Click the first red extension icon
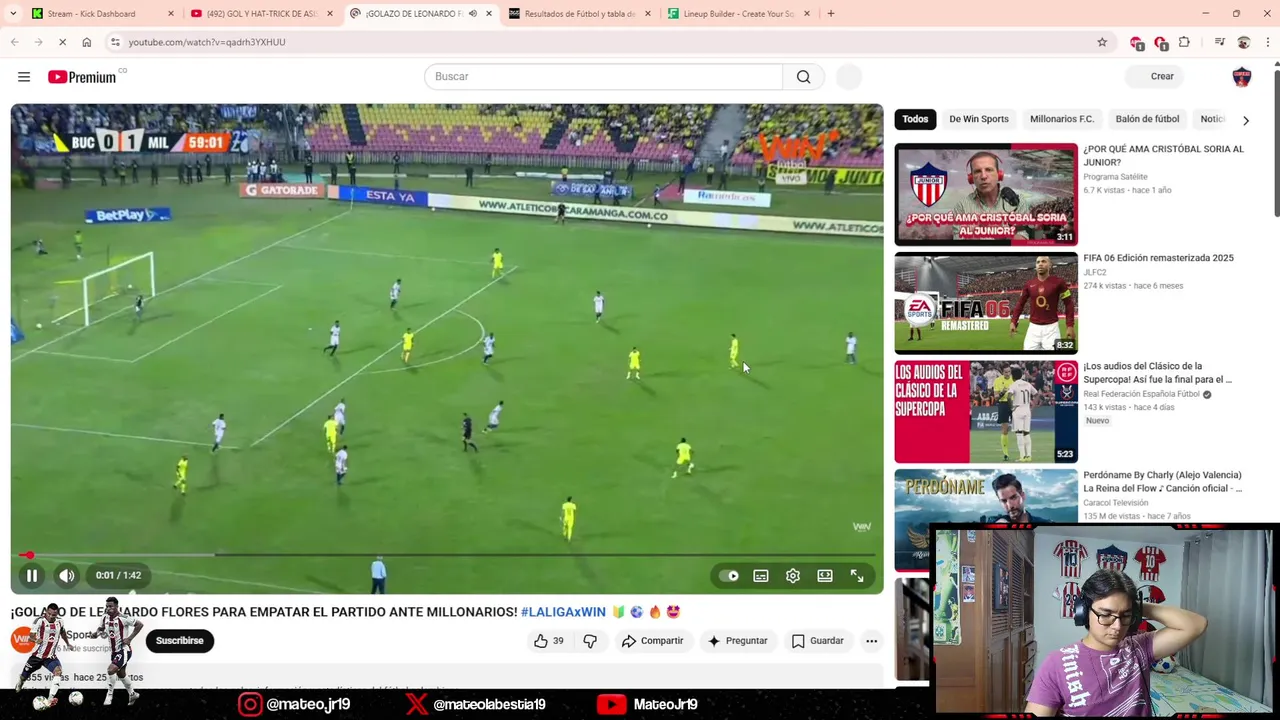Image resolution: width=1280 pixels, height=720 pixels. click(x=1136, y=42)
